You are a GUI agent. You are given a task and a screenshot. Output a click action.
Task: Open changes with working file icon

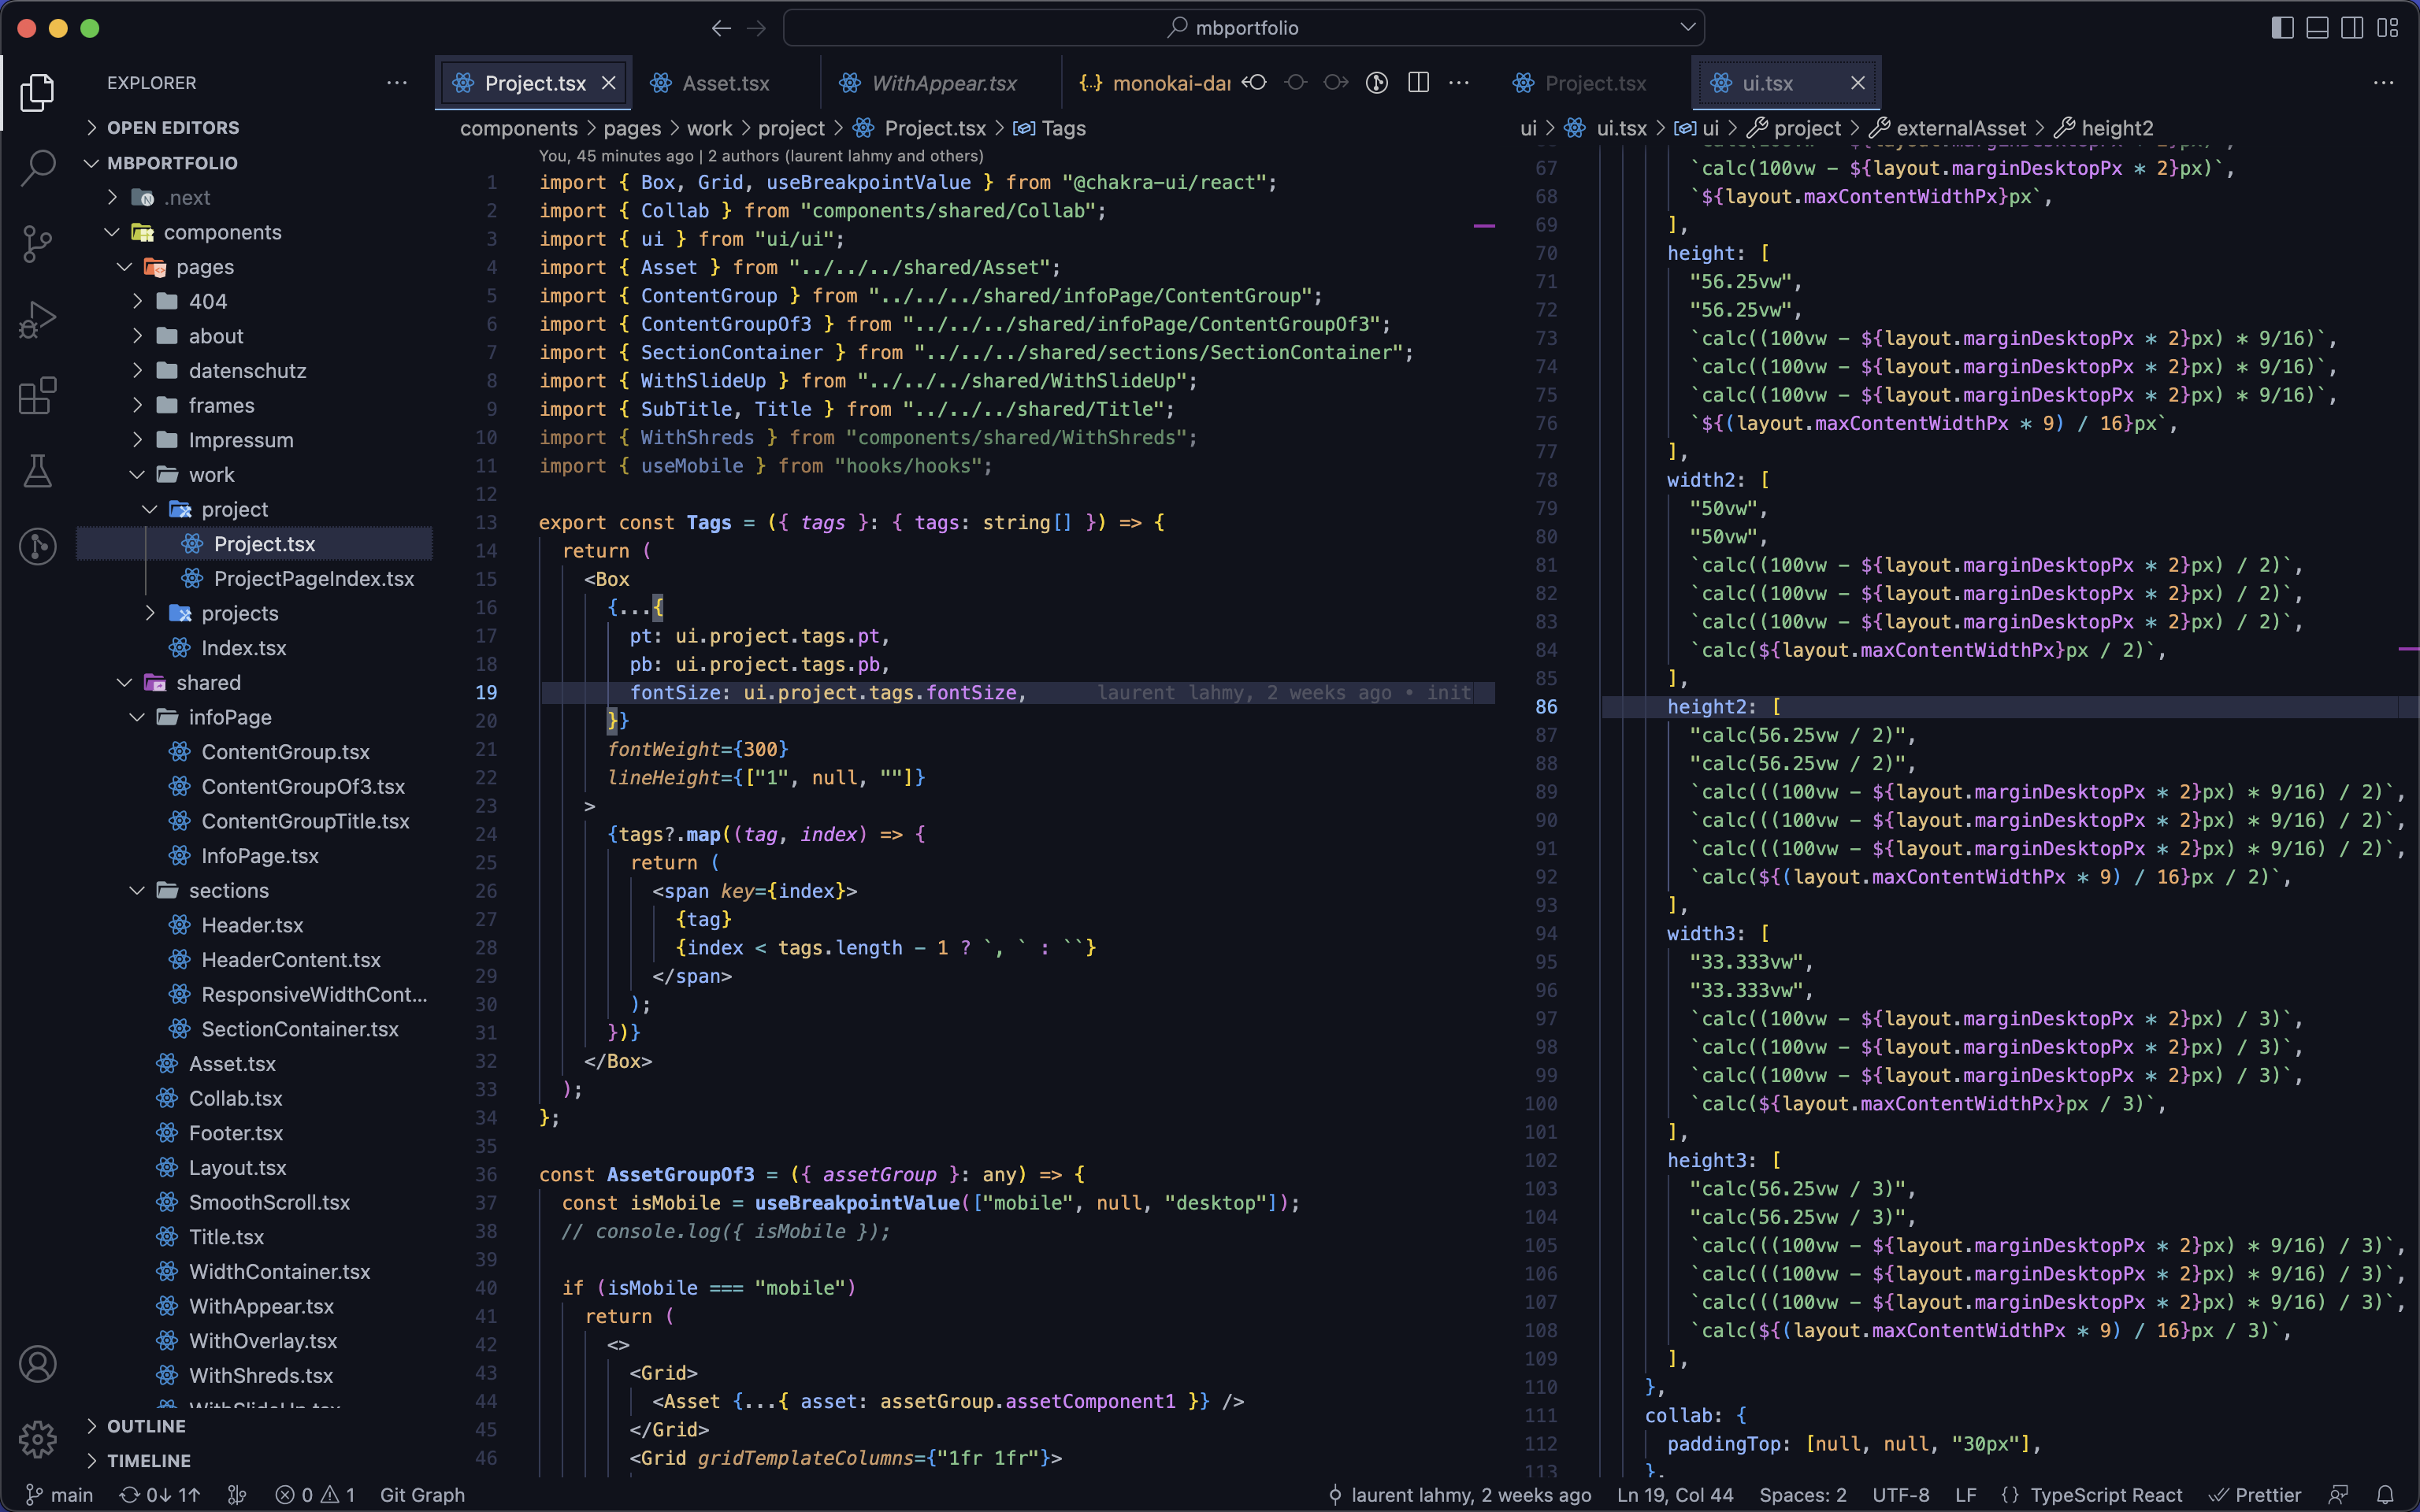(1296, 83)
